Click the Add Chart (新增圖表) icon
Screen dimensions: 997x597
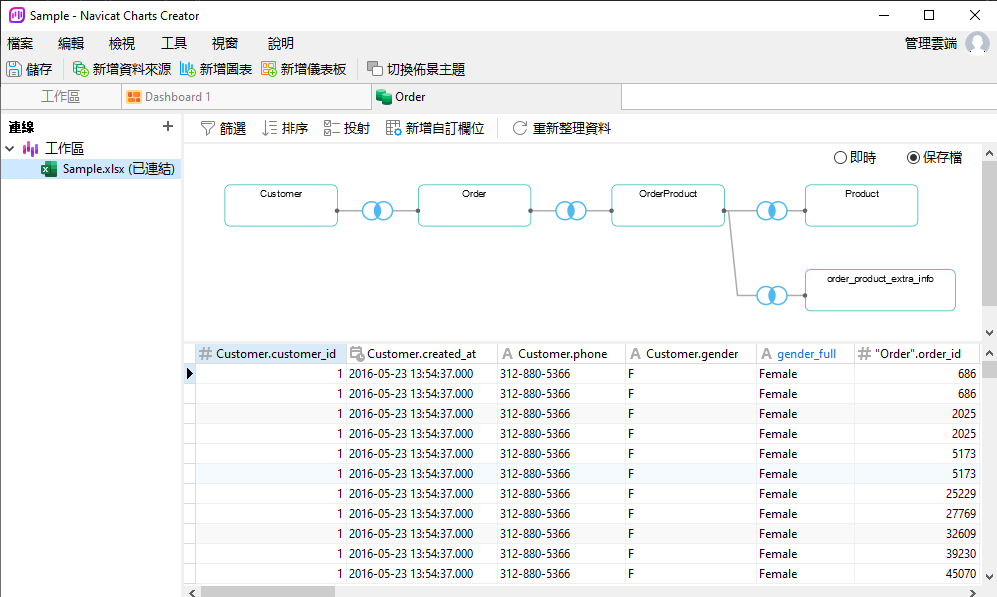click(x=188, y=69)
